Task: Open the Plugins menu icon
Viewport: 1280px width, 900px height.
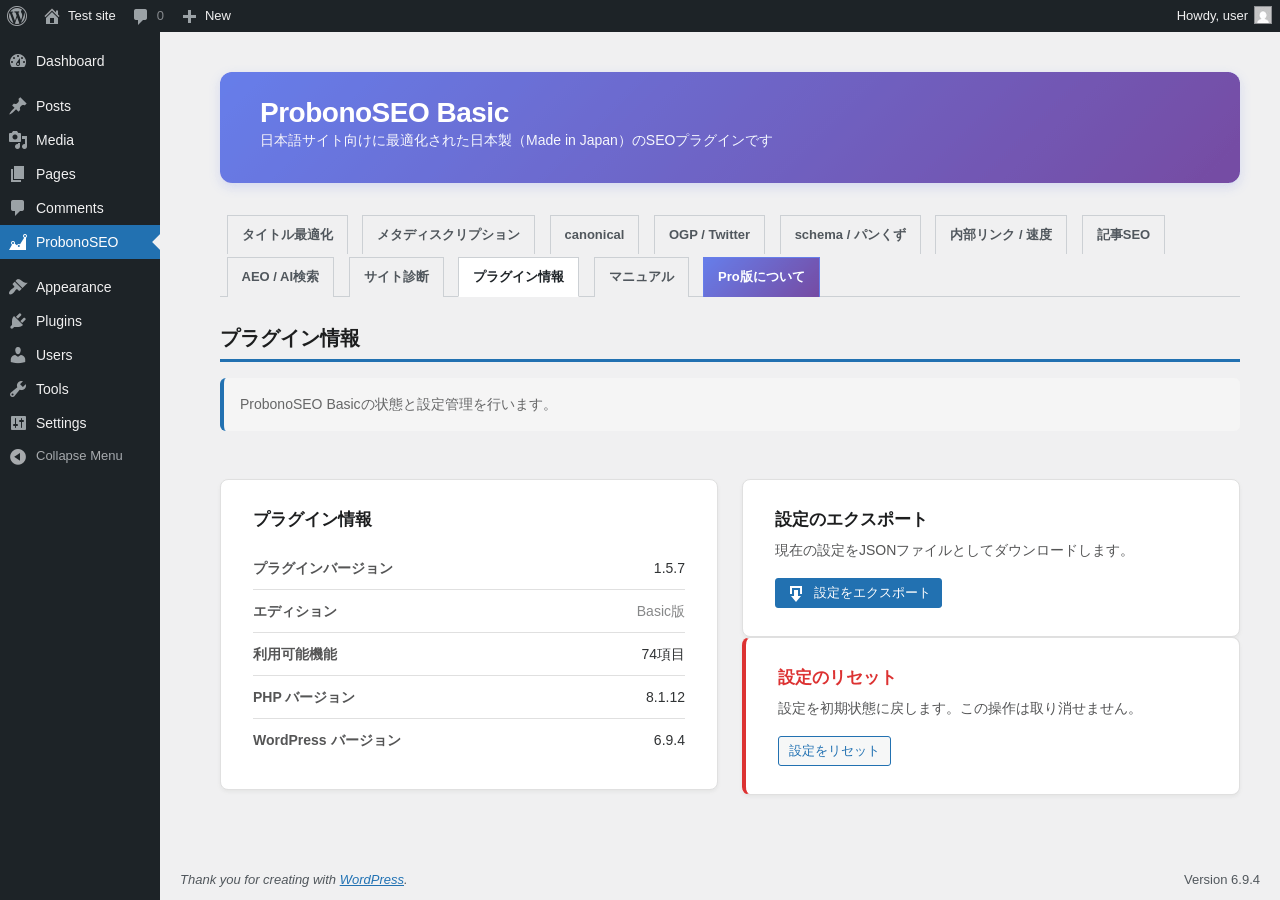Action: point(18,321)
